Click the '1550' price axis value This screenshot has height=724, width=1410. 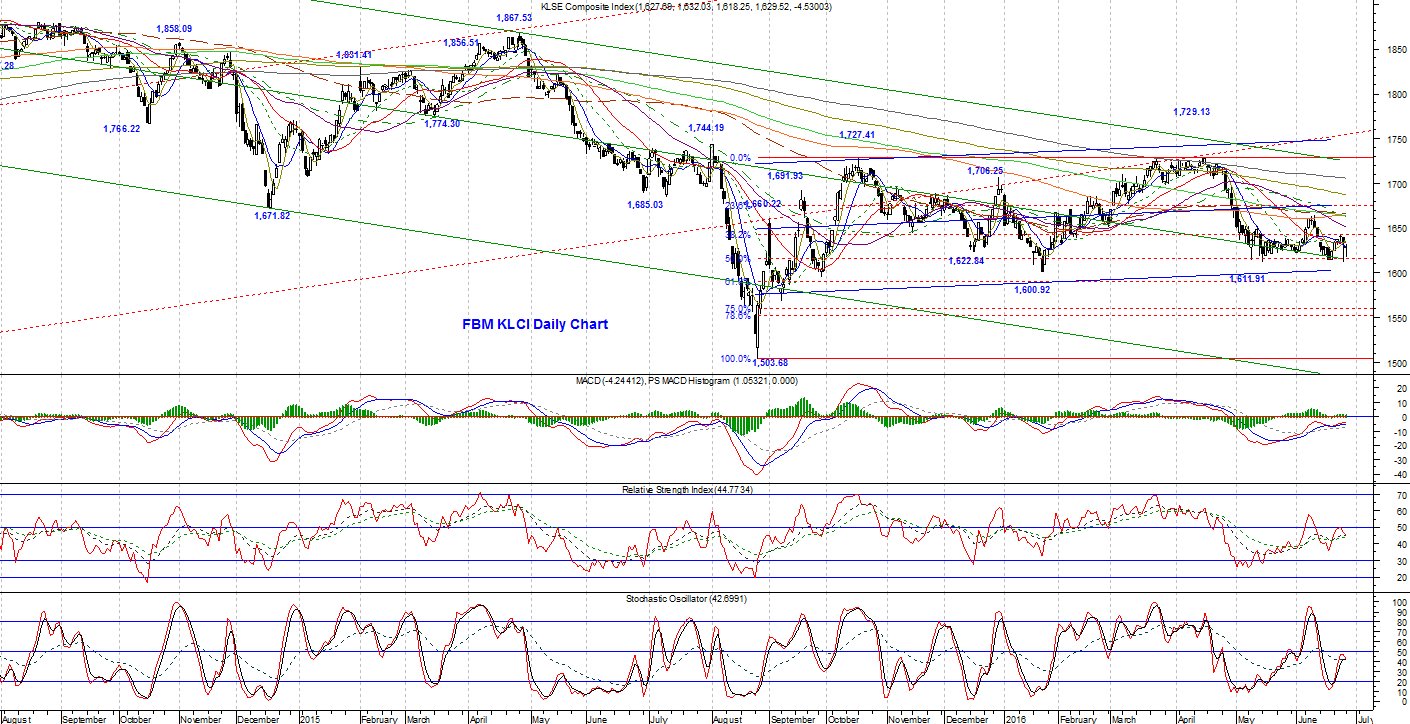(1397, 318)
